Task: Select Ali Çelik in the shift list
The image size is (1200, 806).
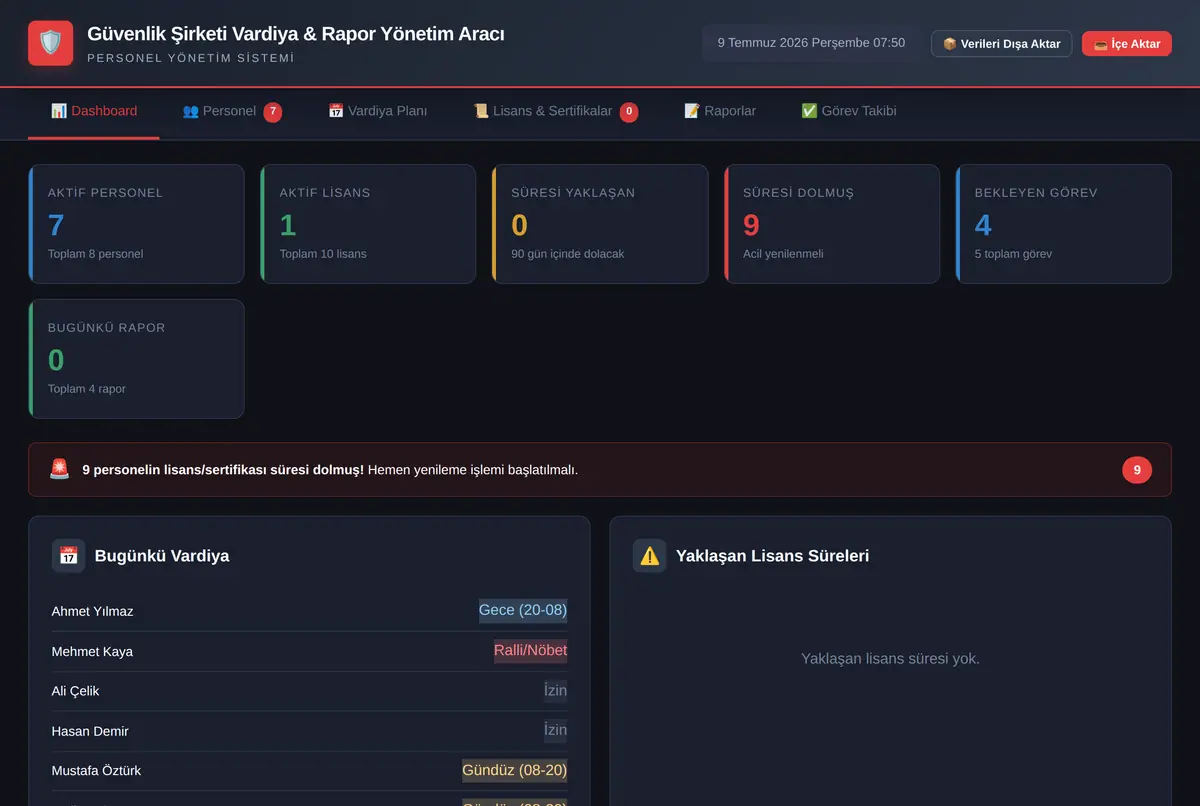Action: point(76,691)
